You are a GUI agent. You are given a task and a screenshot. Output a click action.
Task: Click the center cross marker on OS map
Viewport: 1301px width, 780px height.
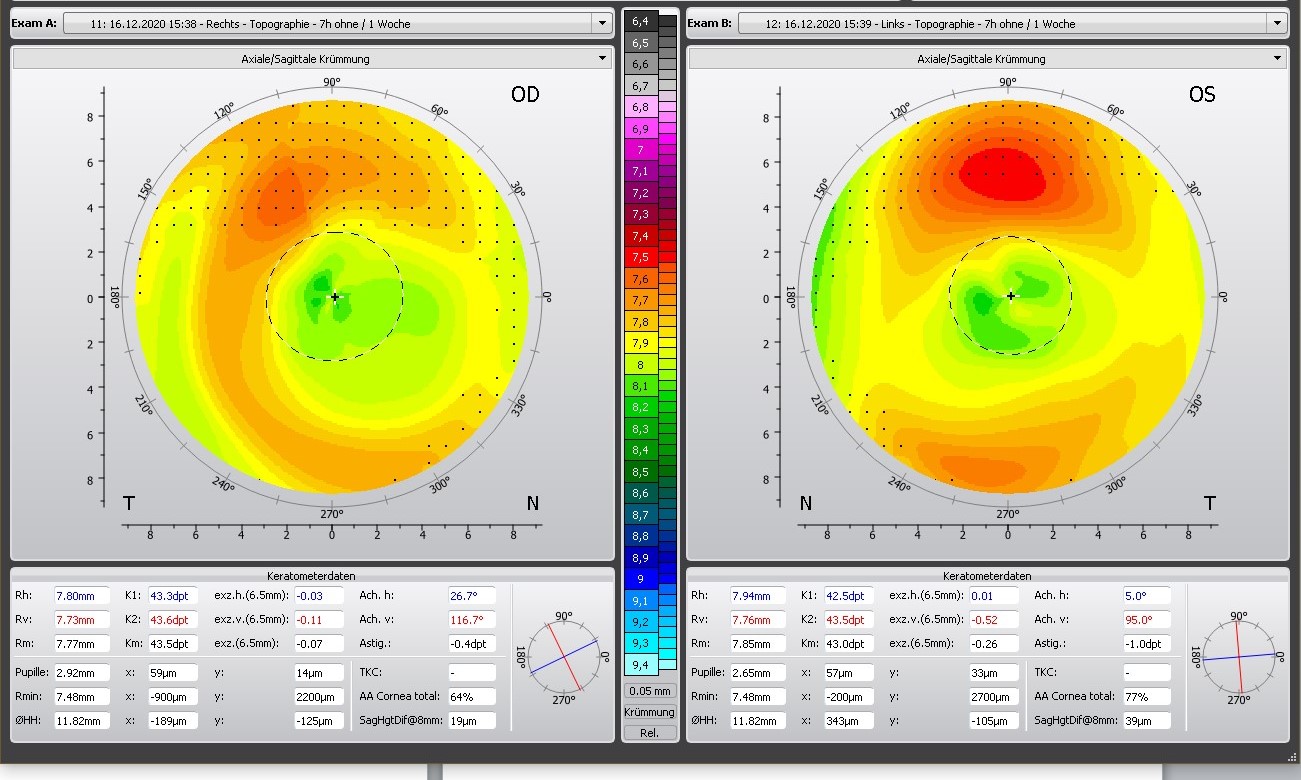point(1011,296)
